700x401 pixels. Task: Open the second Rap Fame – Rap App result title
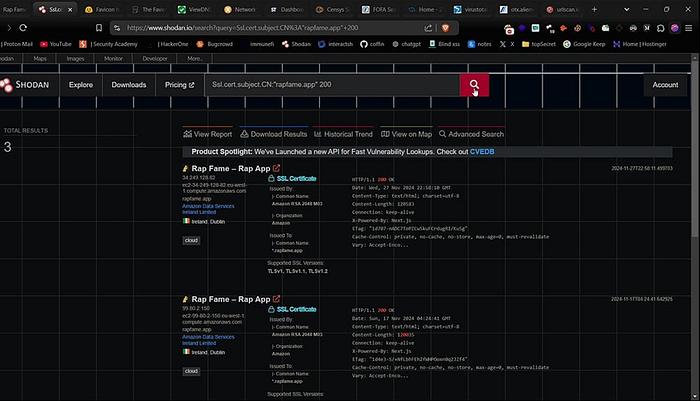point(231,299)
